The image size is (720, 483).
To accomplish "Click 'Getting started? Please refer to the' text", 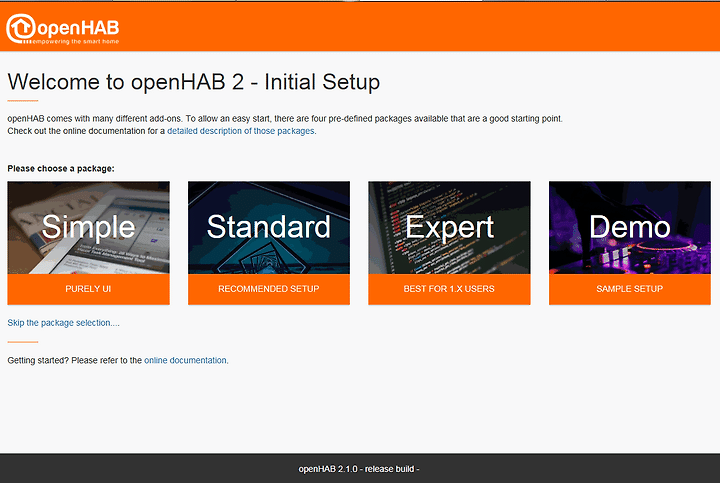I will [x=74, y=360].
